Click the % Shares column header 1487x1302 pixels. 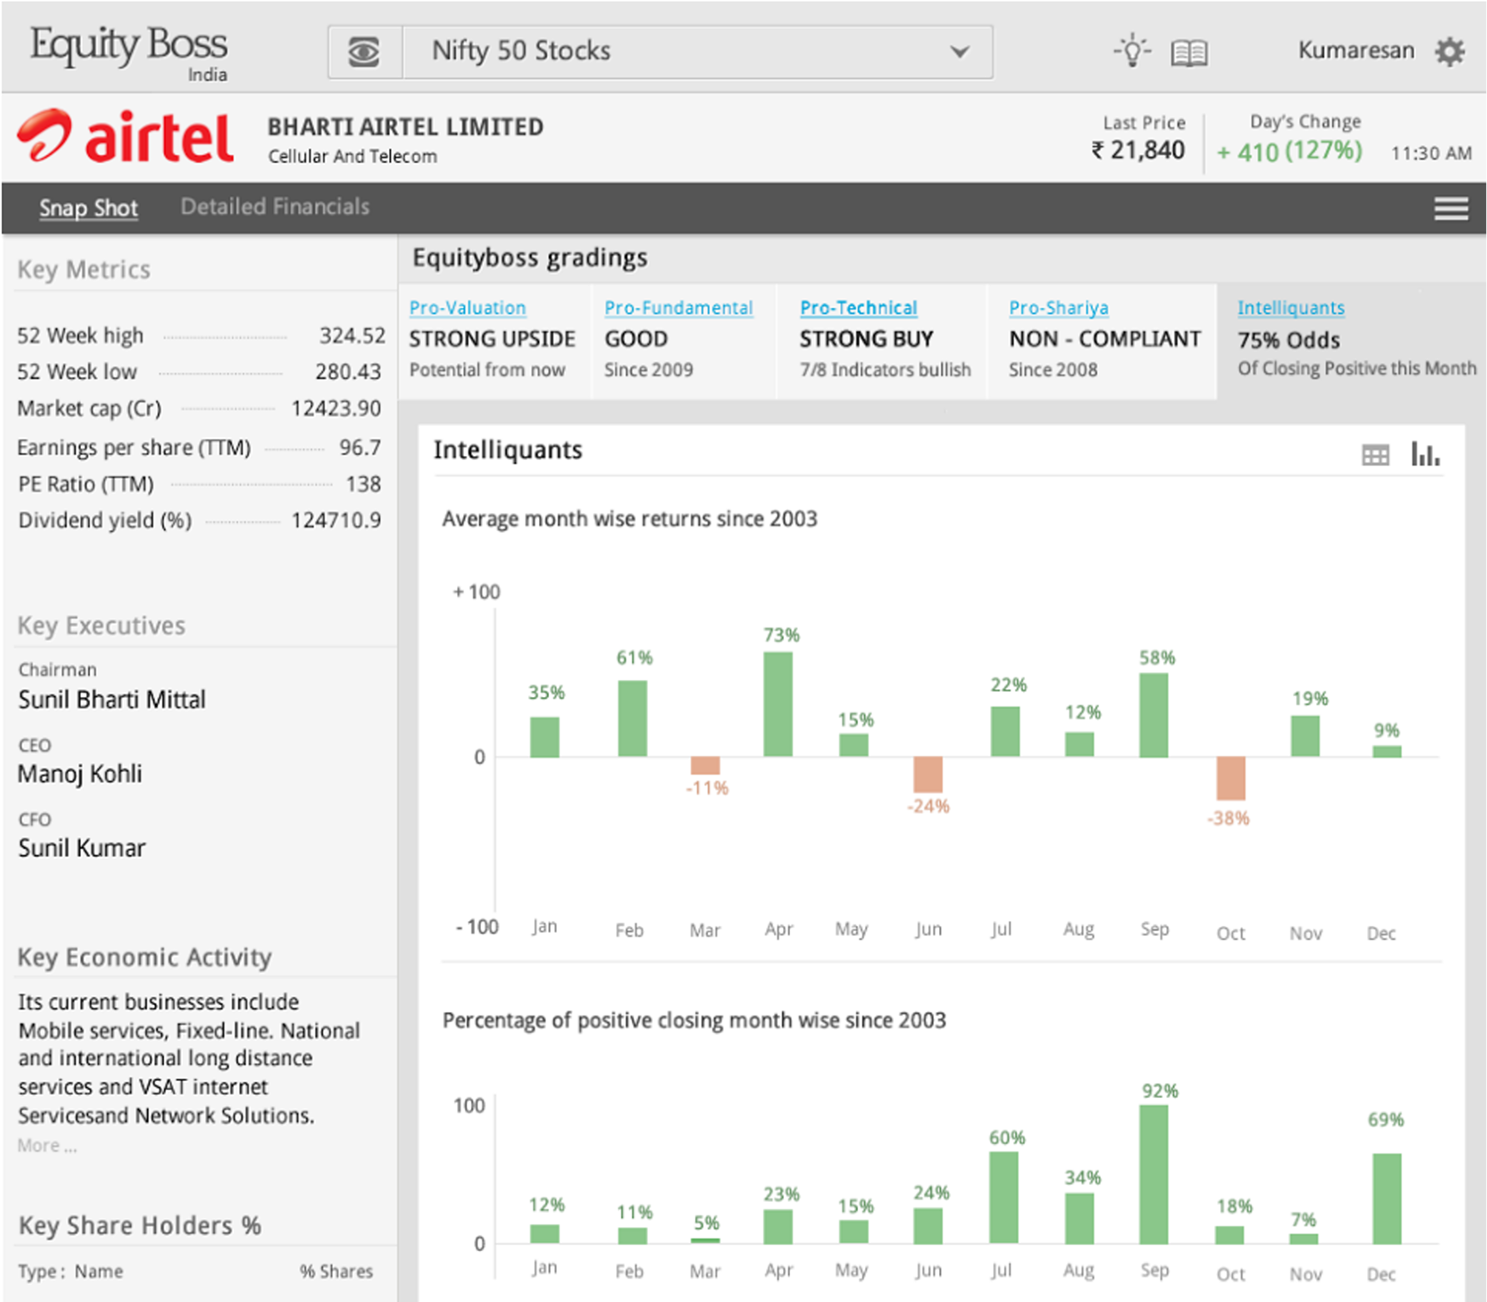click(336, 1271)
